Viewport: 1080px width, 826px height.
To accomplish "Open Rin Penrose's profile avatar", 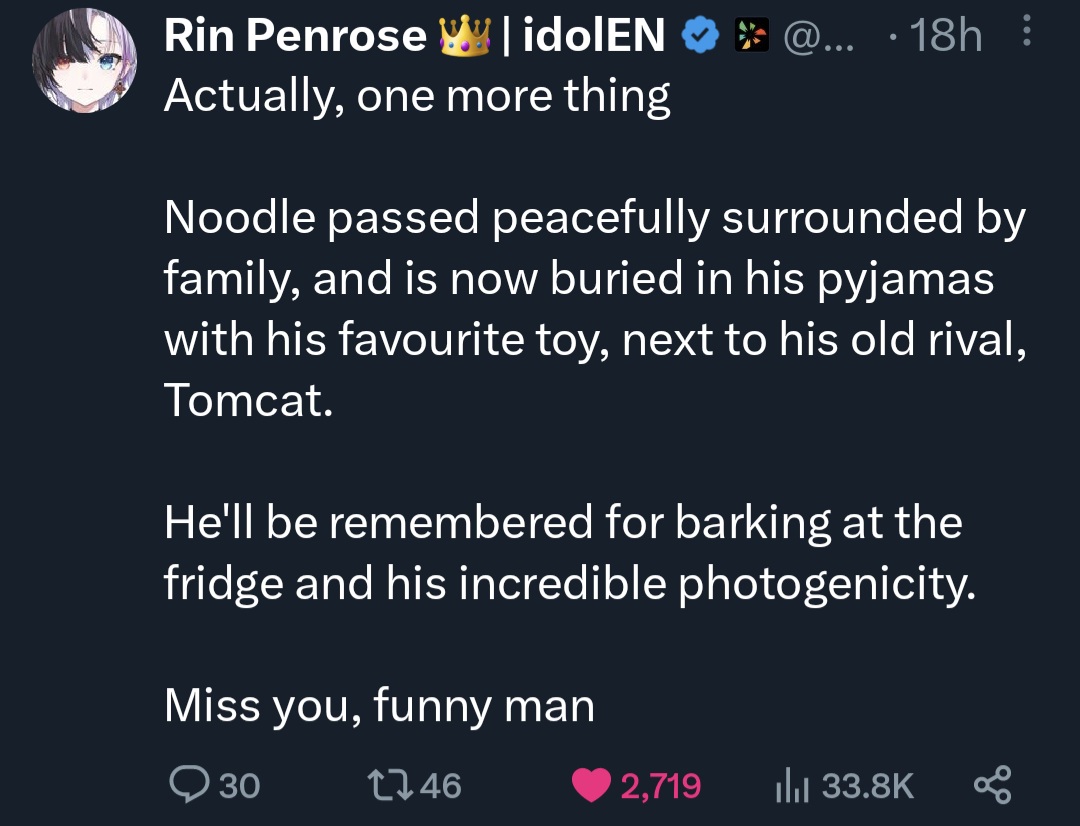I will tap(84, 60).
